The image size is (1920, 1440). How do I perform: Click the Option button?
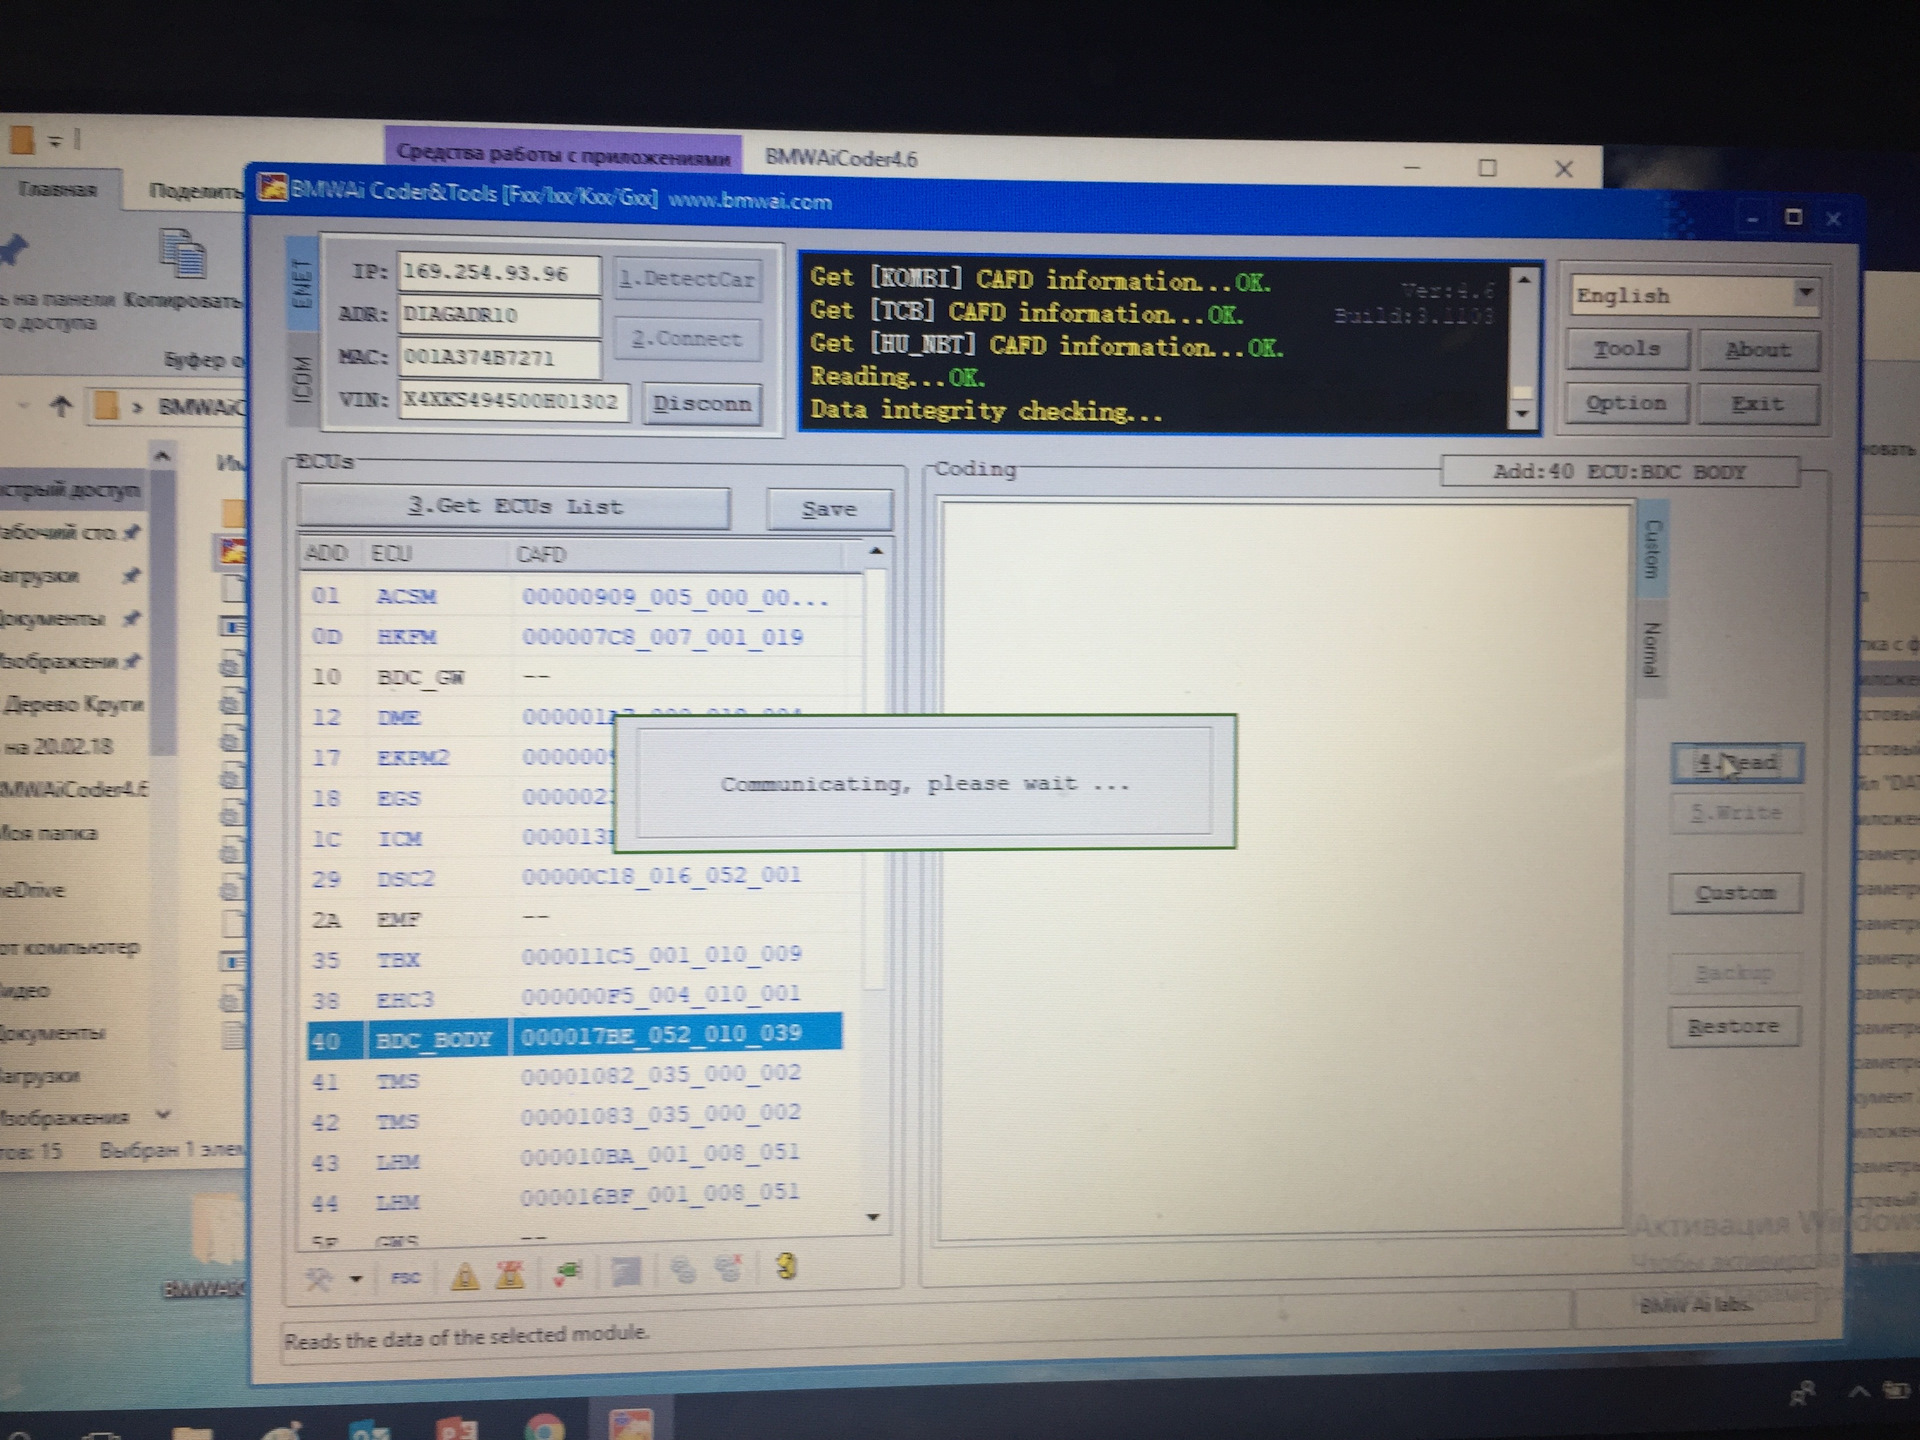tap(1625, 403)
